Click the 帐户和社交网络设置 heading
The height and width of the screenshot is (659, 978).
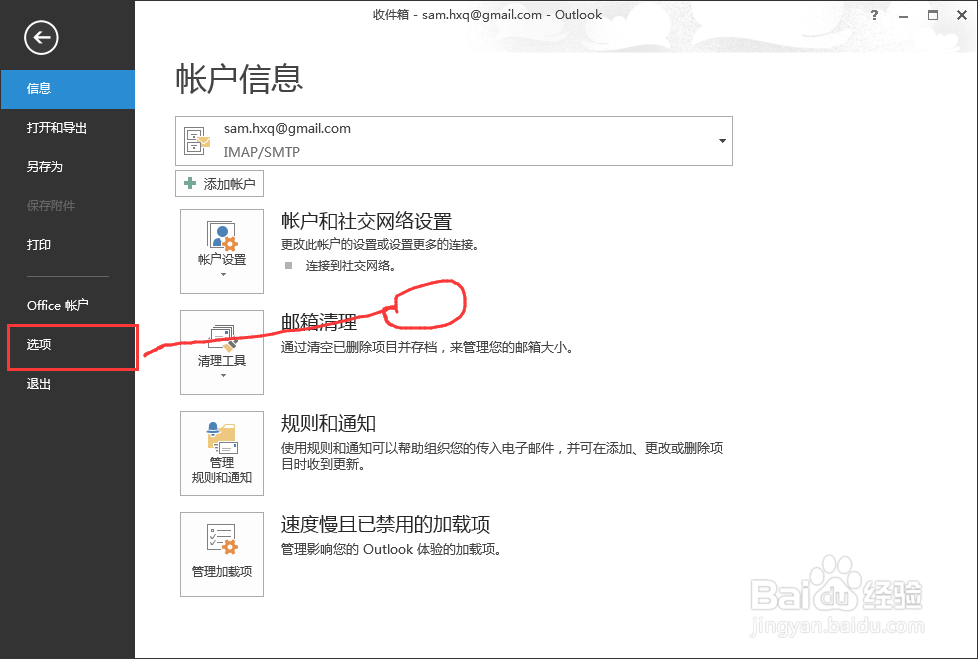(367, 221)
